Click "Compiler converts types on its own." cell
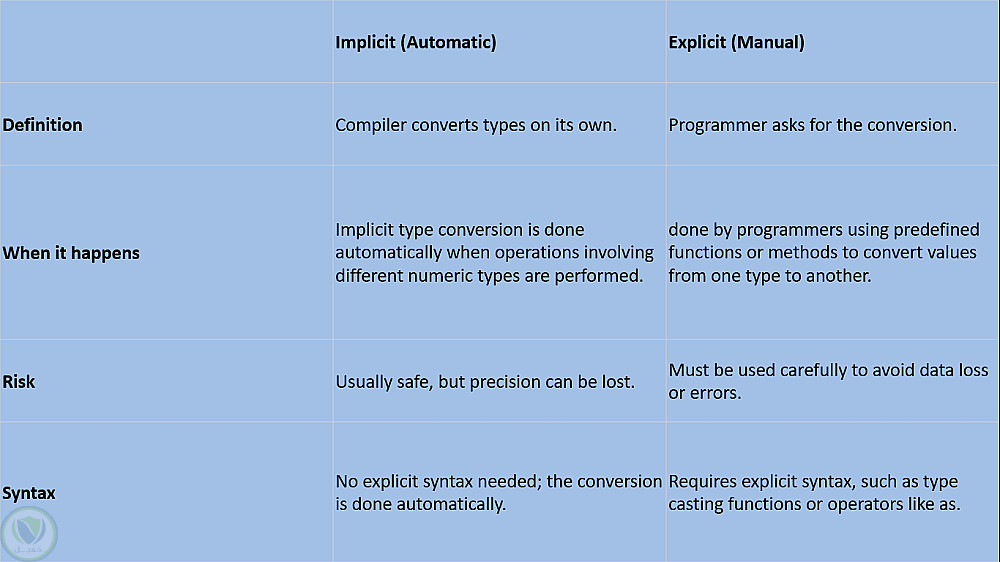The image size is (1000, 562). pos(476,125)
